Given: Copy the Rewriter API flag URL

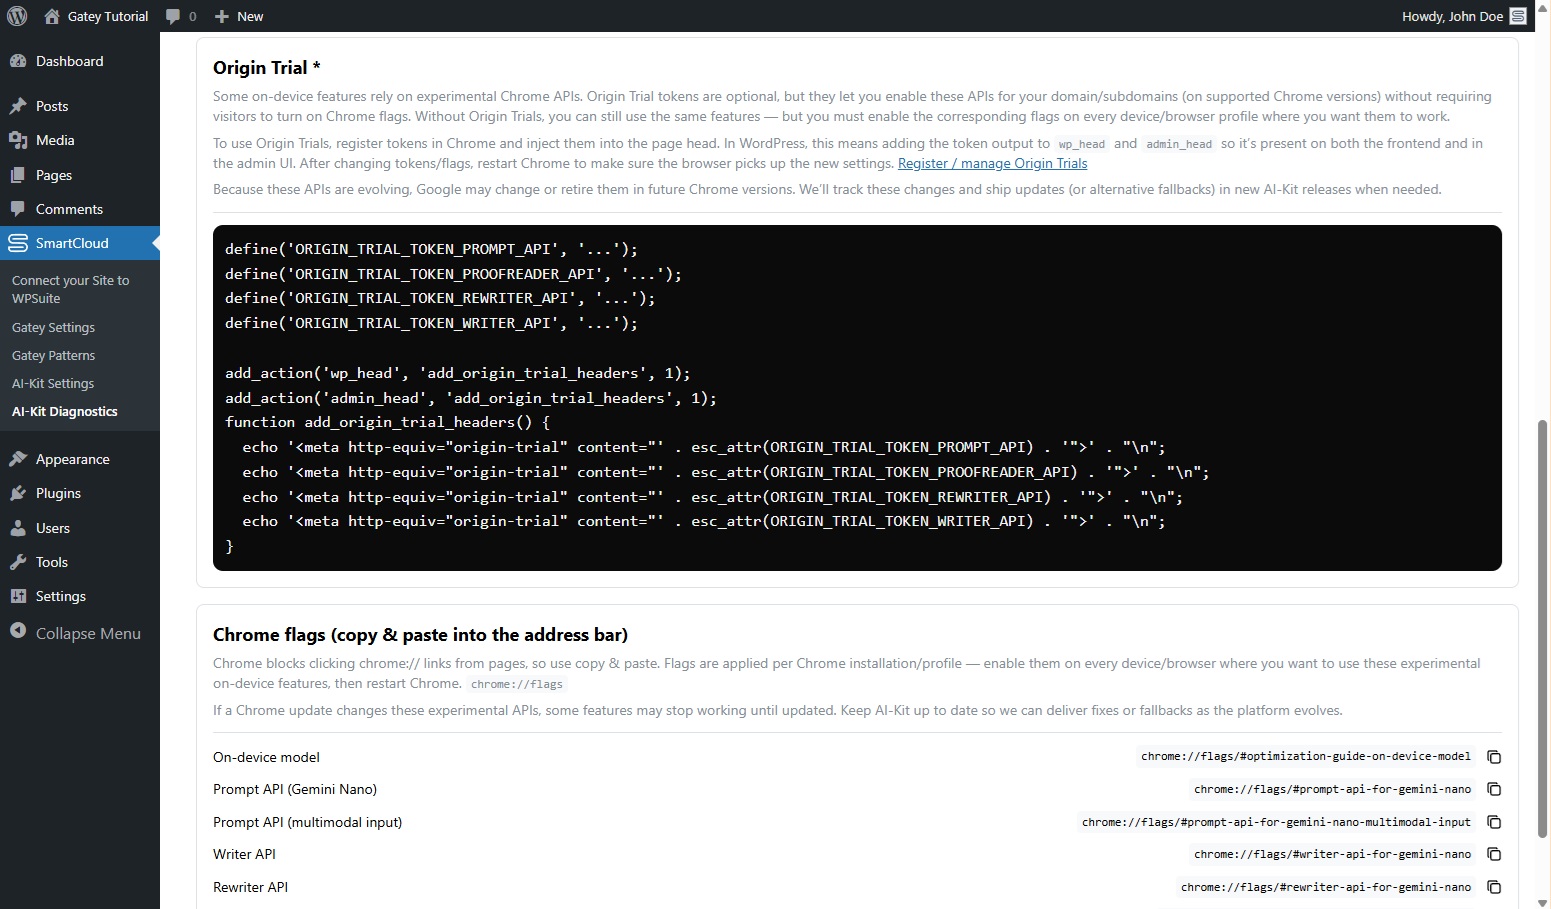Looking at the screenshot, I should click(x=1494, y=887).
